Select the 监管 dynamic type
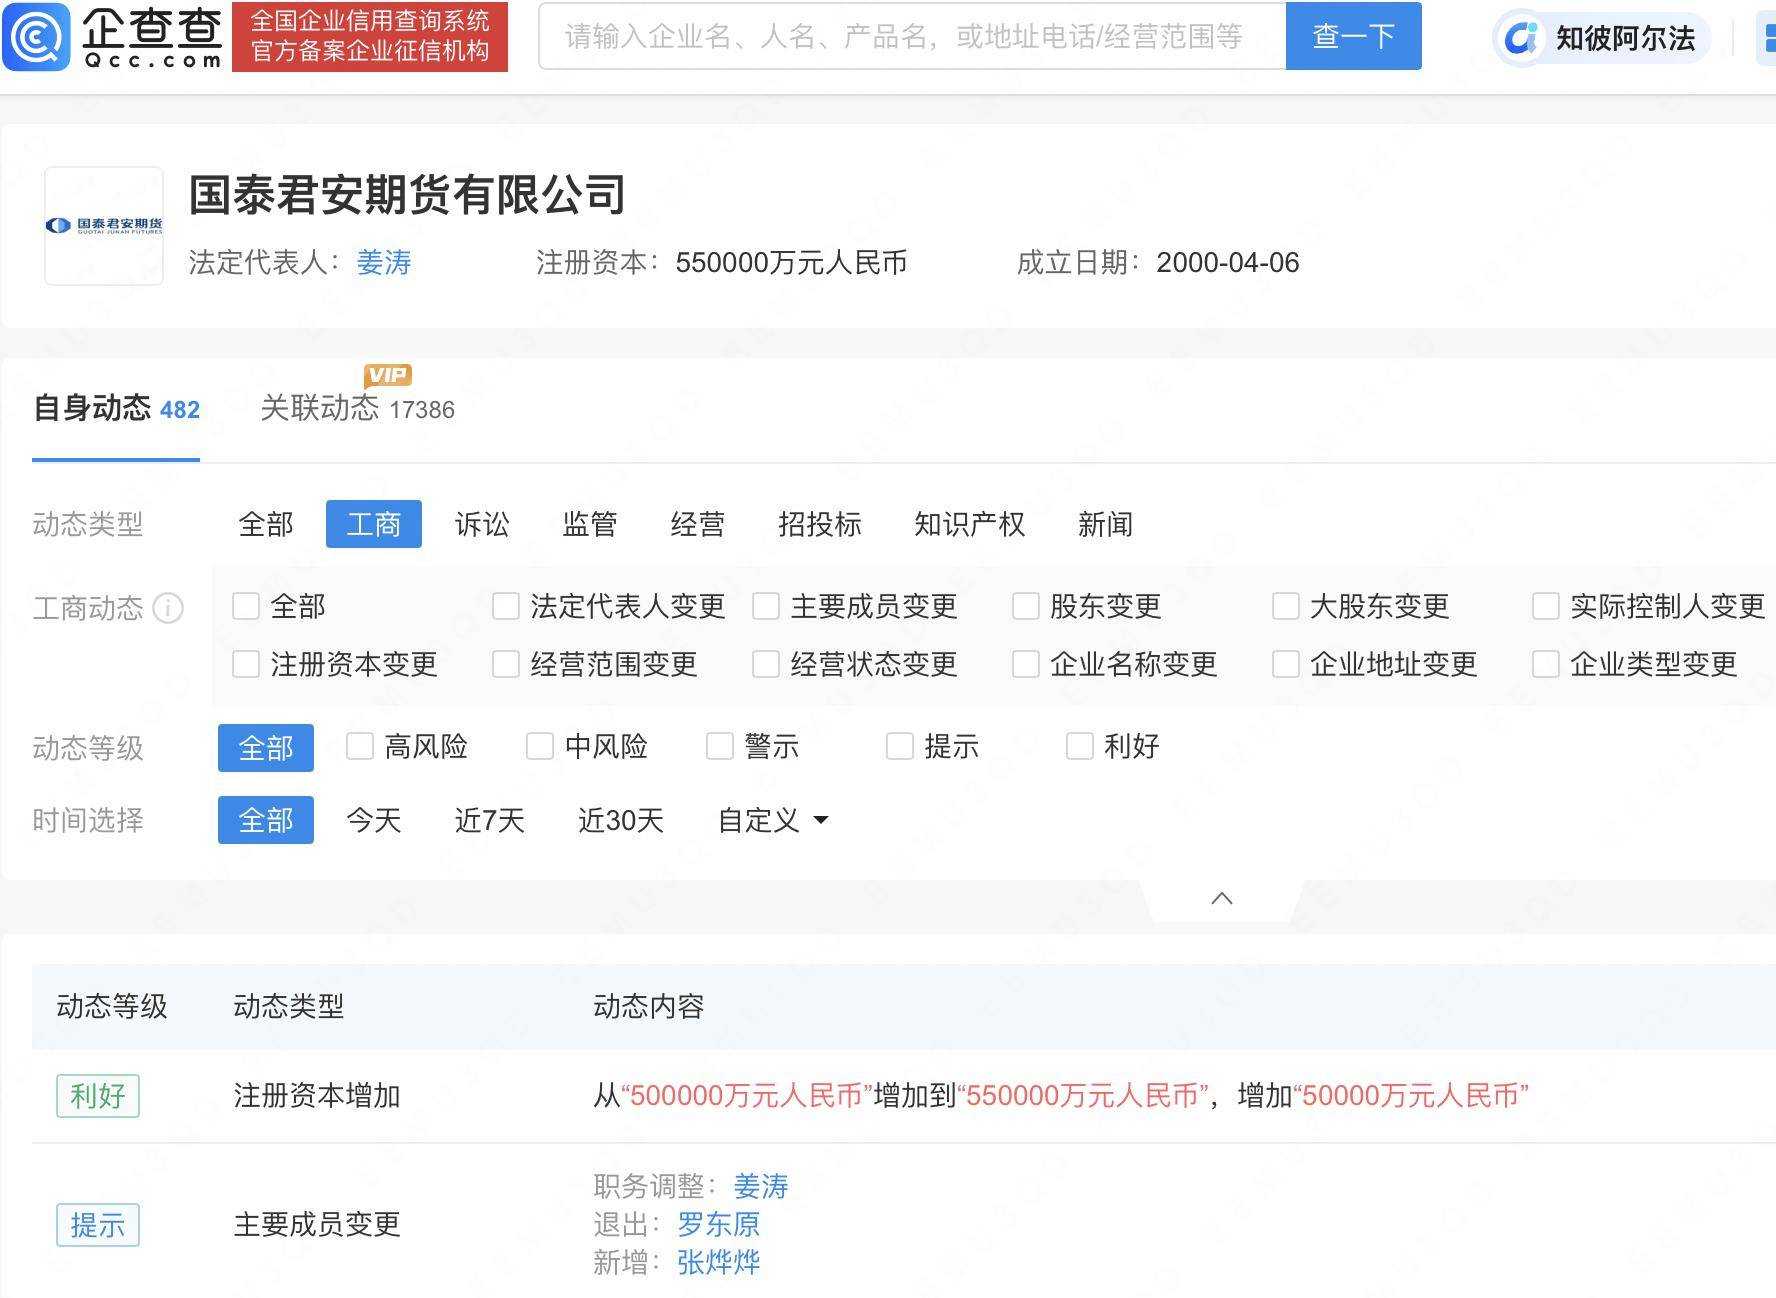 pos(590,524)
